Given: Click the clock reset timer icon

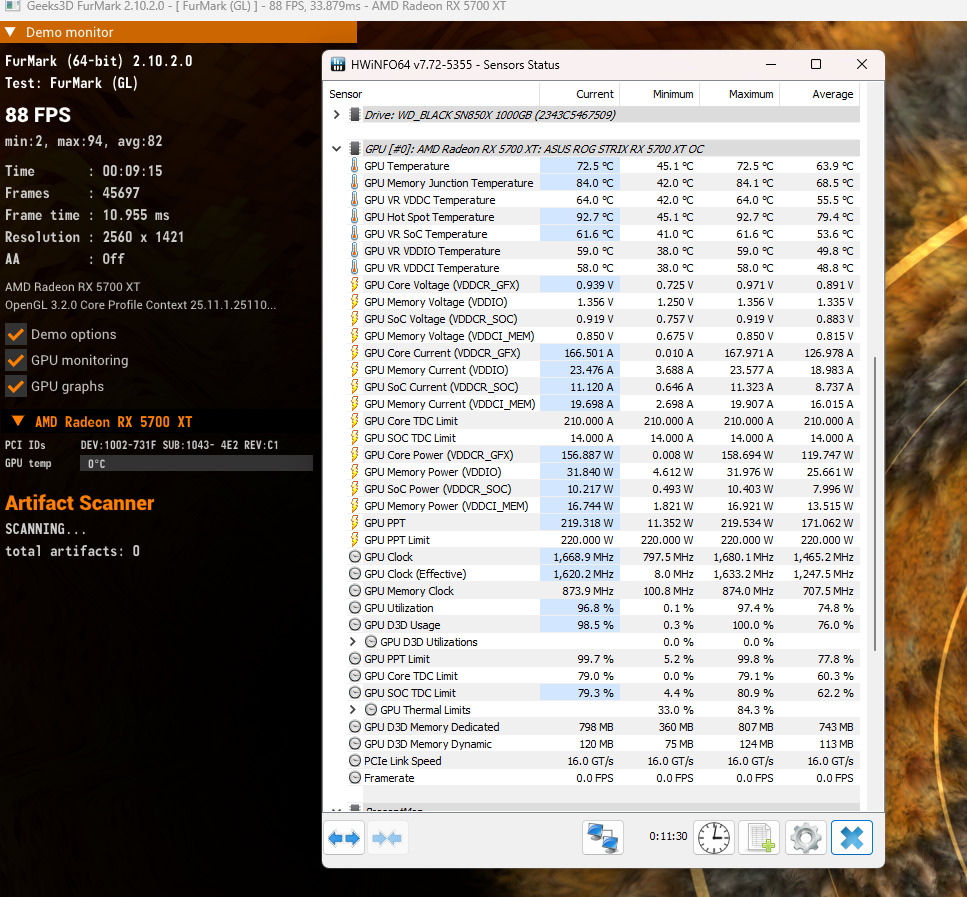Looking at the screenshot, I should point(714,838).
